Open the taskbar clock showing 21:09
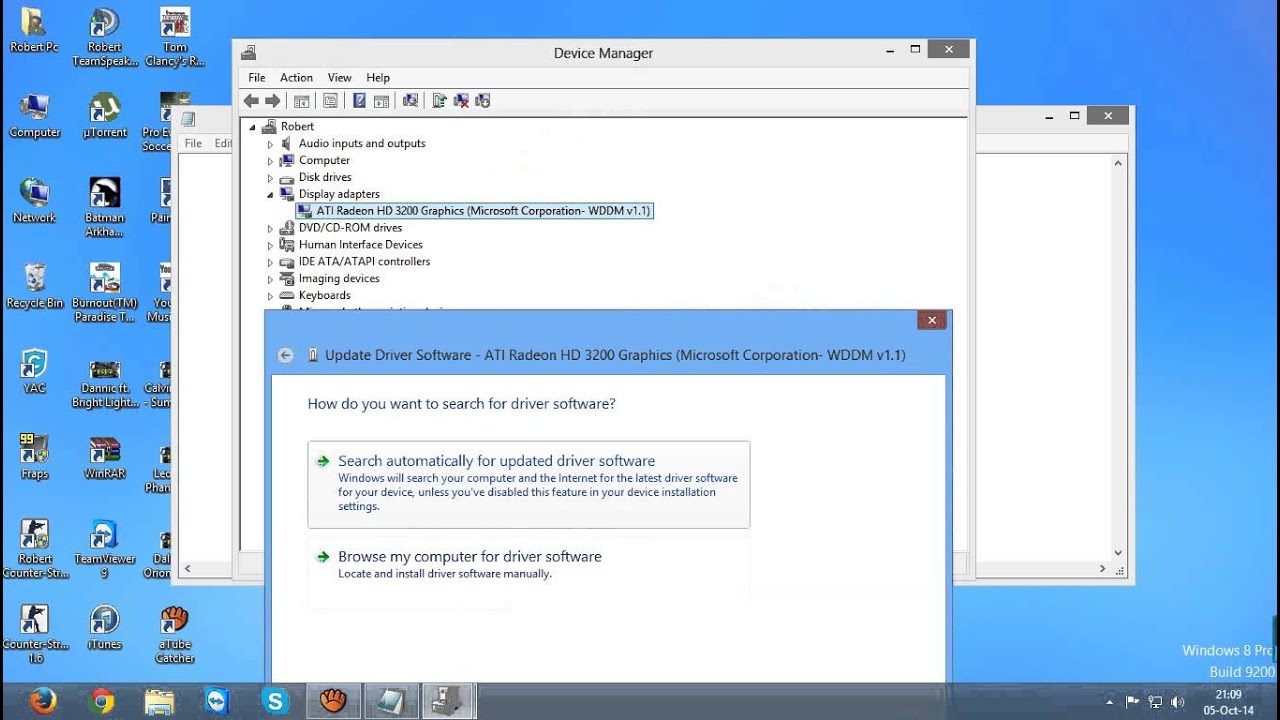 [x=1228, y=702]
